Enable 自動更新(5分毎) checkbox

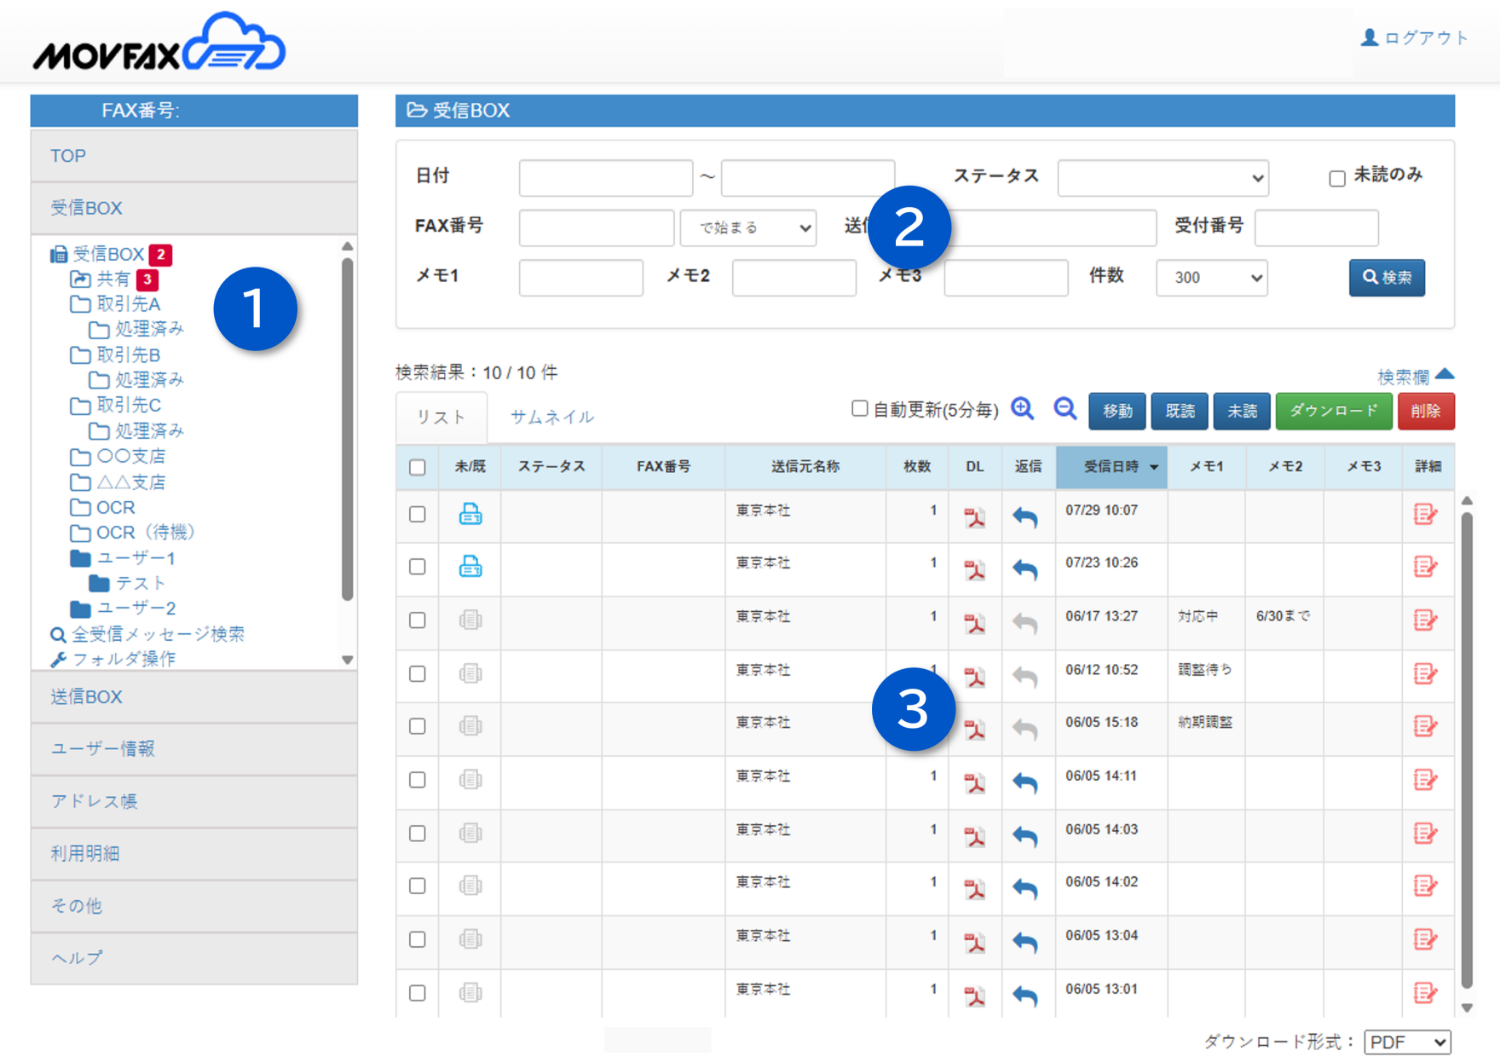(x=859, y=408)
